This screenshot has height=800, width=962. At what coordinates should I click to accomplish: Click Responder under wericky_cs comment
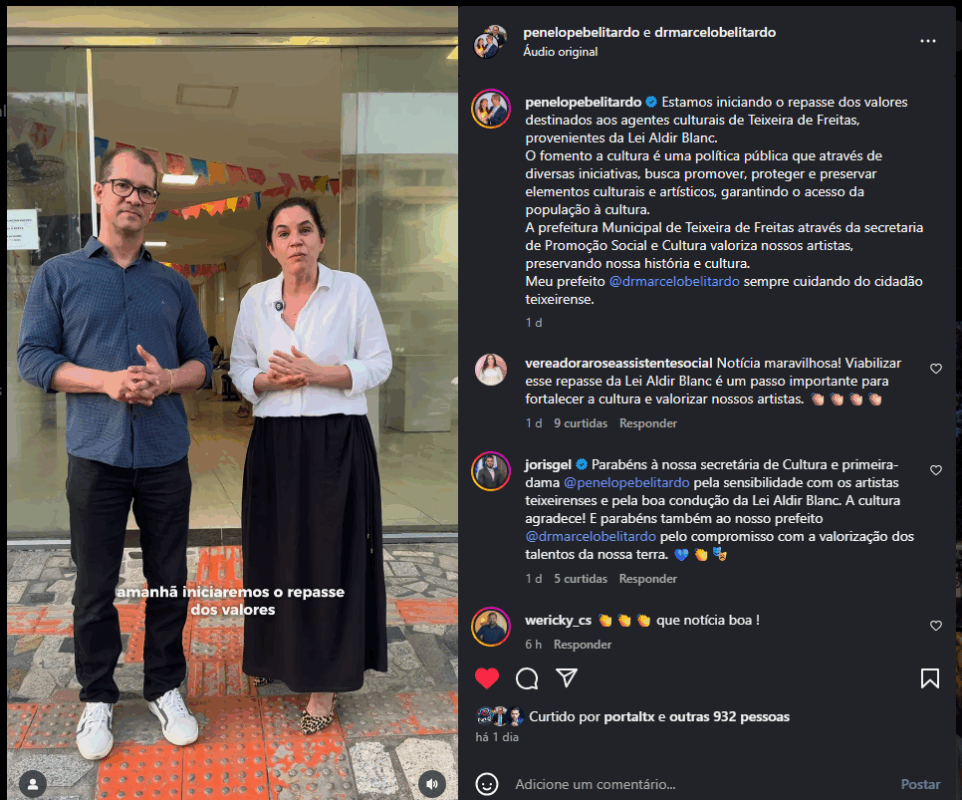582,644
